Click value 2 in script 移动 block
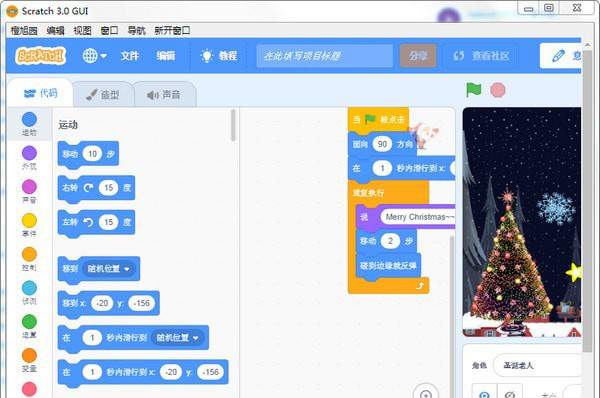This screenshot has width=600, height=398. point(390,241)
